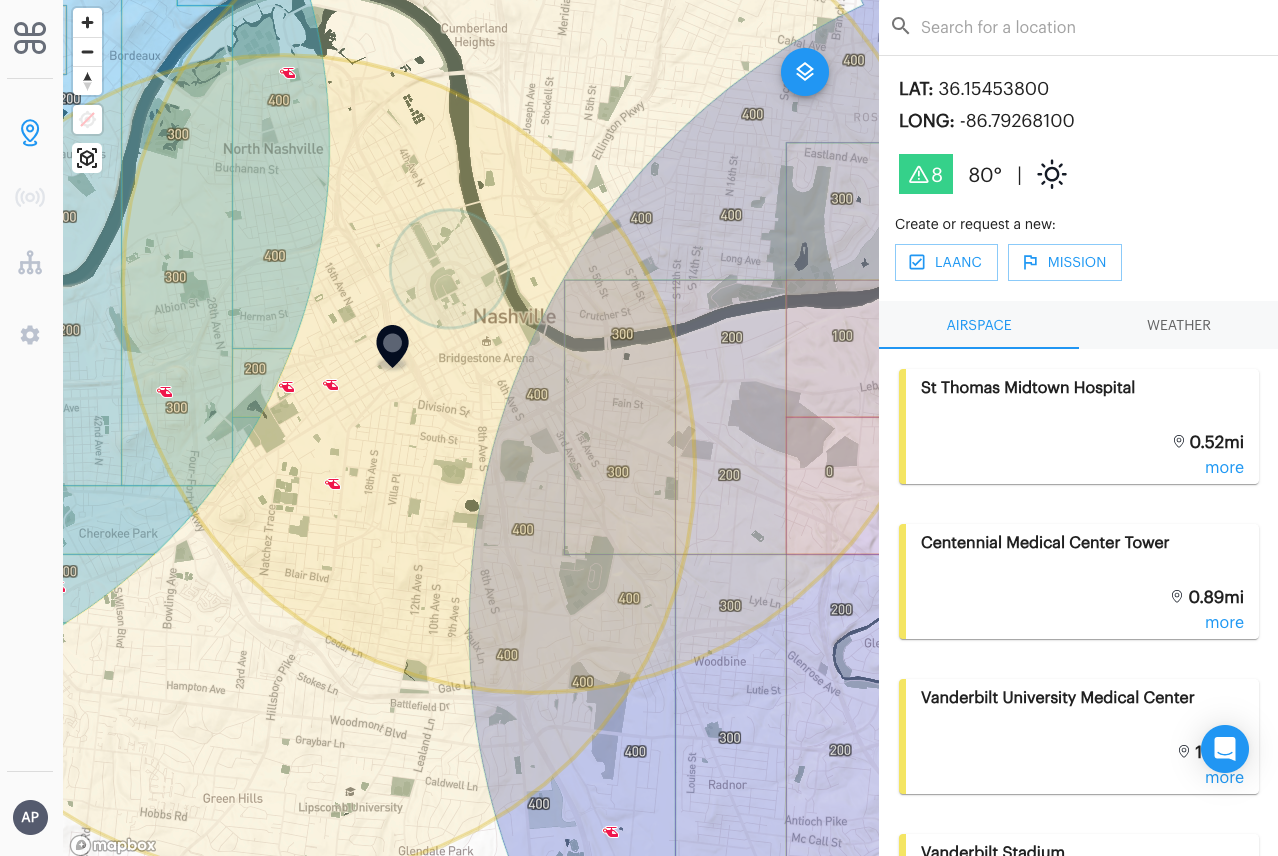
Task: Click the Nashville city label on the map
Action: point(514,317)
